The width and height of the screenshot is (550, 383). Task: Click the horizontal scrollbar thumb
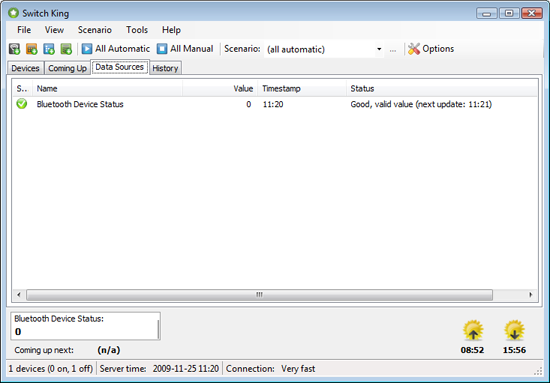(x=259, y=295)
